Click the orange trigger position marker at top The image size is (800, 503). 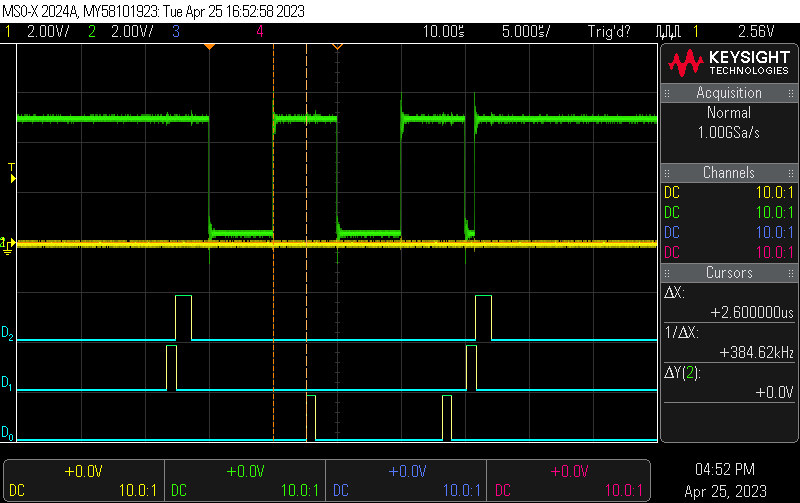pos(209,47)
